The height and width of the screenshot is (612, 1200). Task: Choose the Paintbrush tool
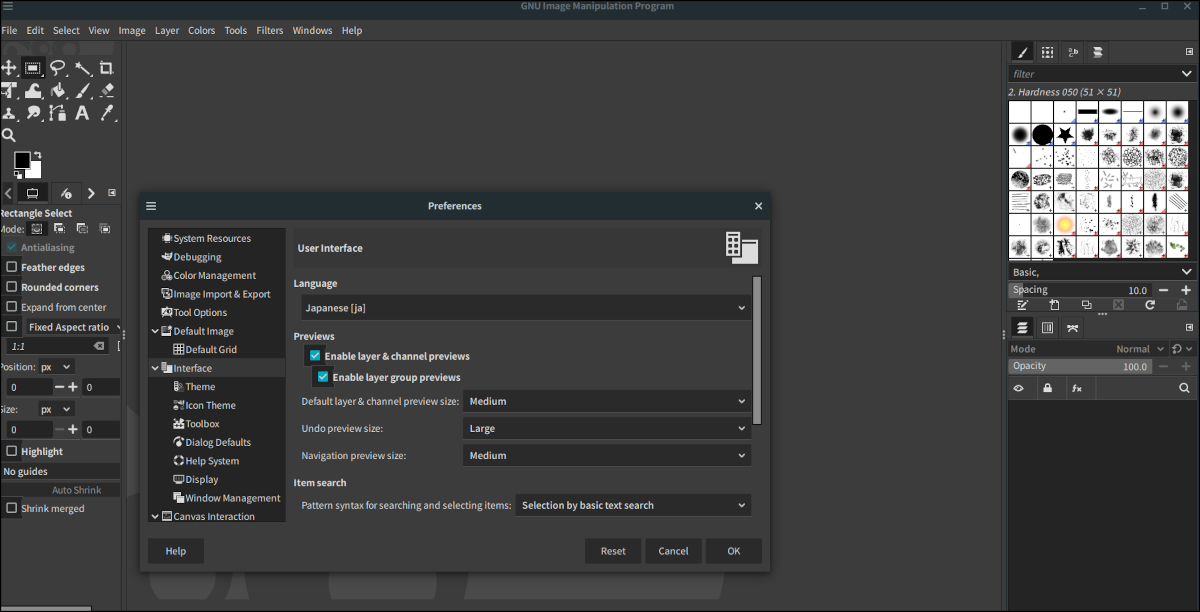point(83,91)
